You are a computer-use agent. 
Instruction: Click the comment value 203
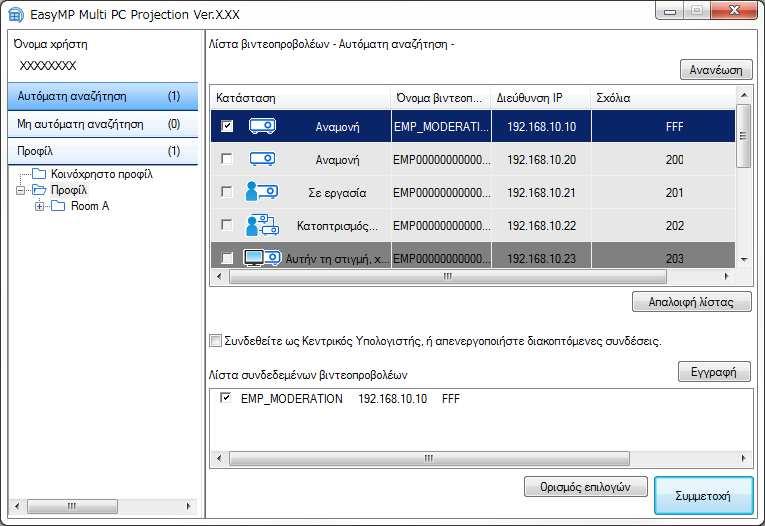click(674, 258)
